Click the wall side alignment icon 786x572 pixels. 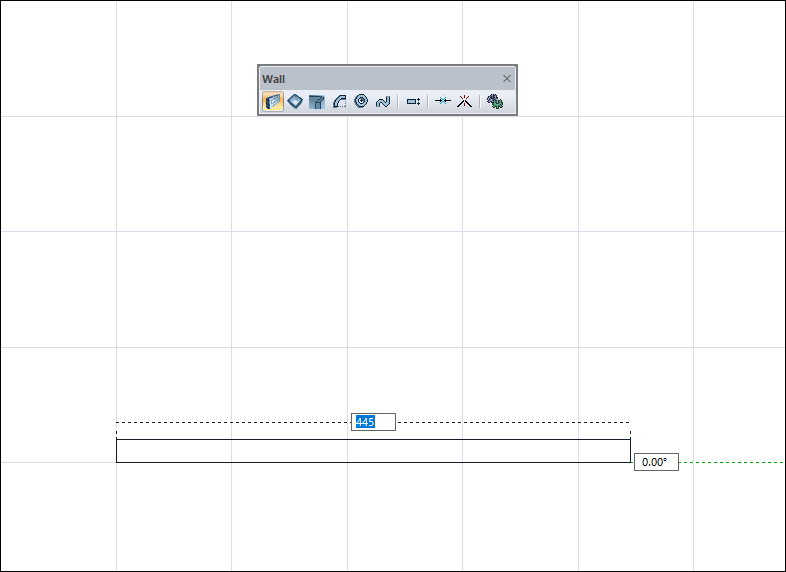click(413, 101)
